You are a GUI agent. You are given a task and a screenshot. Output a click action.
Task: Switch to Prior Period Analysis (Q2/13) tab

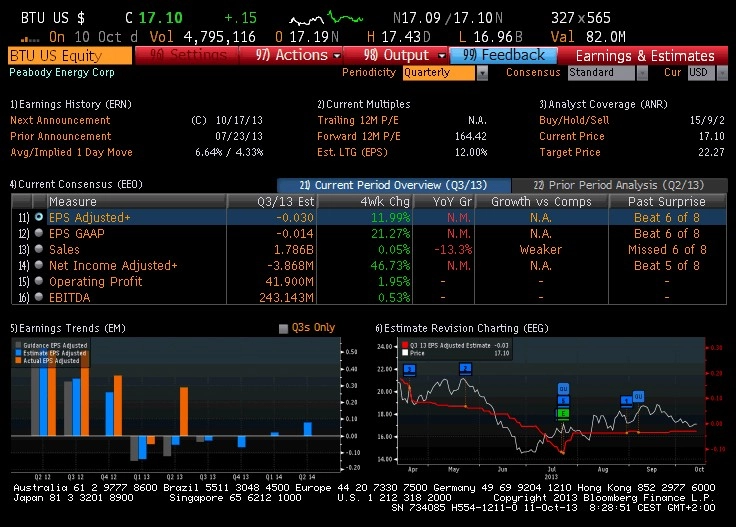(x=619, y=185)
